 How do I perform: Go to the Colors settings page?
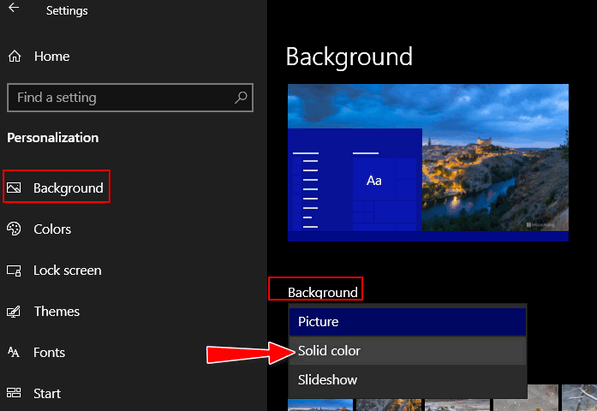tap(52, 229)
